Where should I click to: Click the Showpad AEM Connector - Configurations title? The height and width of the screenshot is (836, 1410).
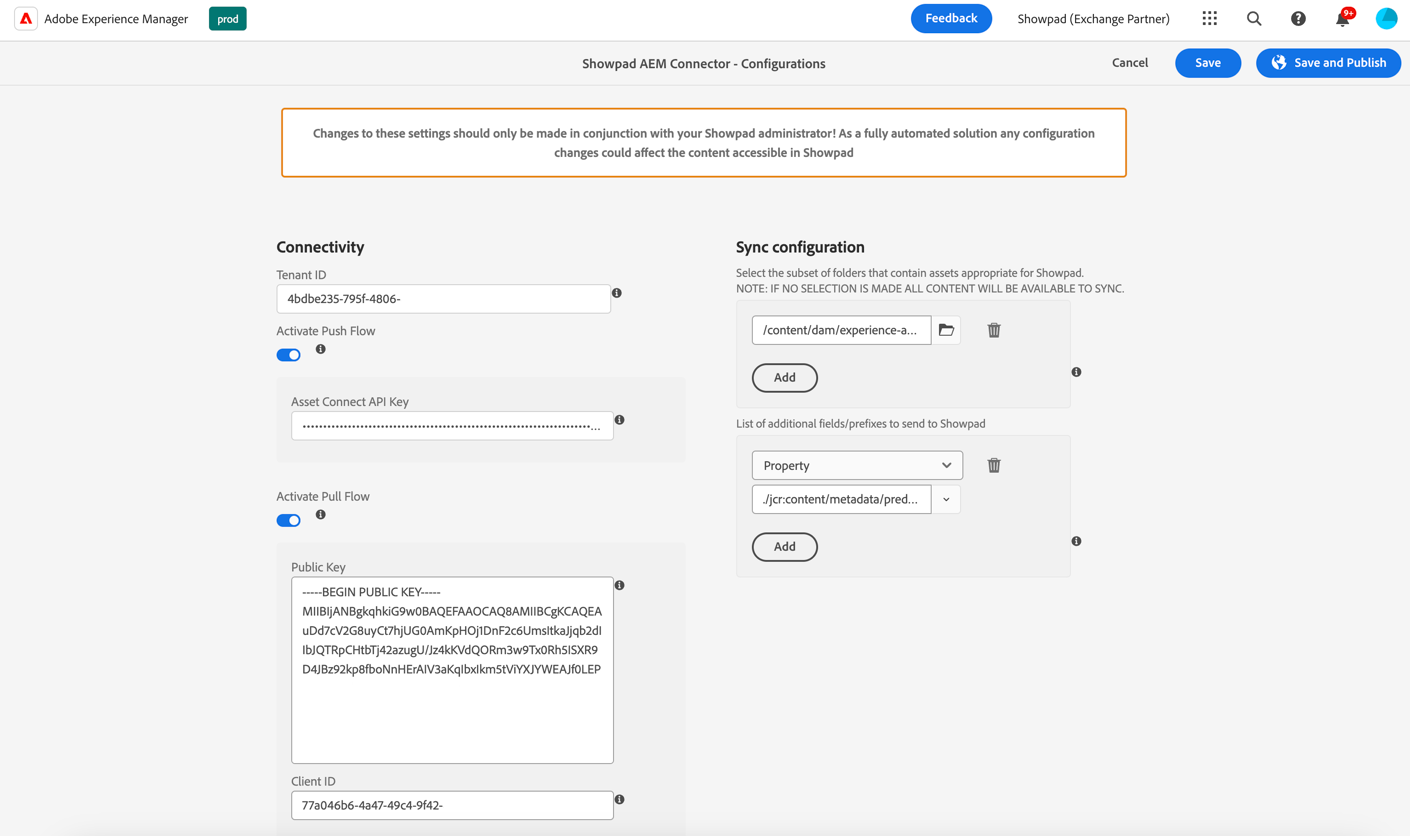(x=704, y=63)
